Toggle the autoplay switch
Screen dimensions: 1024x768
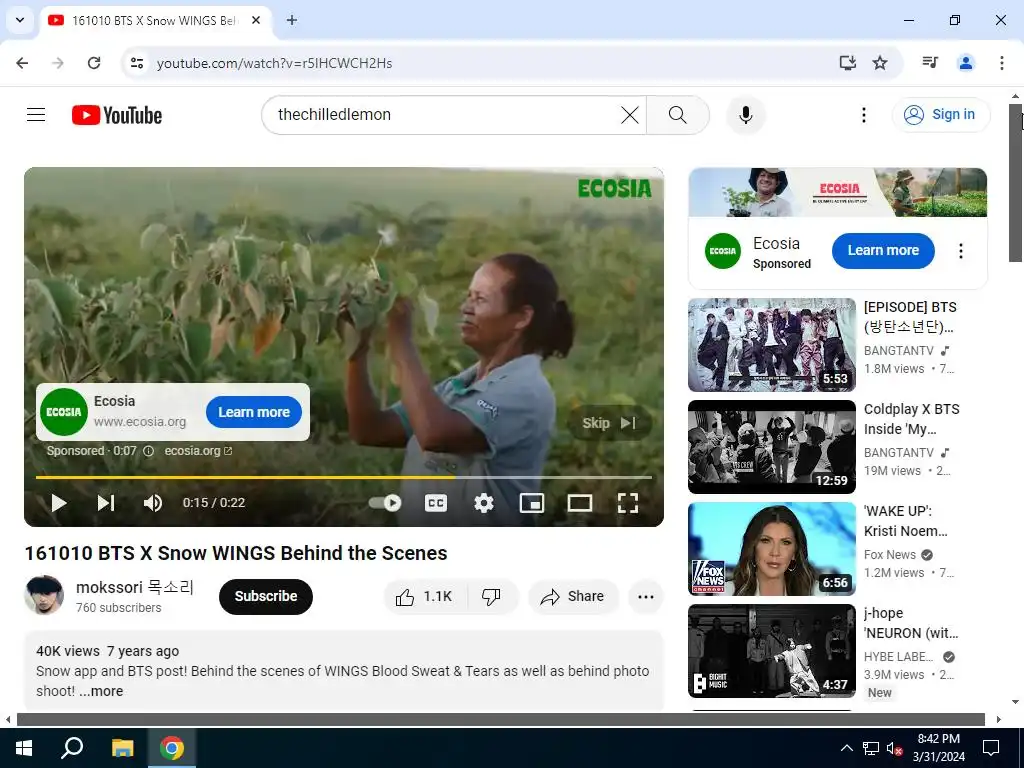[385, 503]
